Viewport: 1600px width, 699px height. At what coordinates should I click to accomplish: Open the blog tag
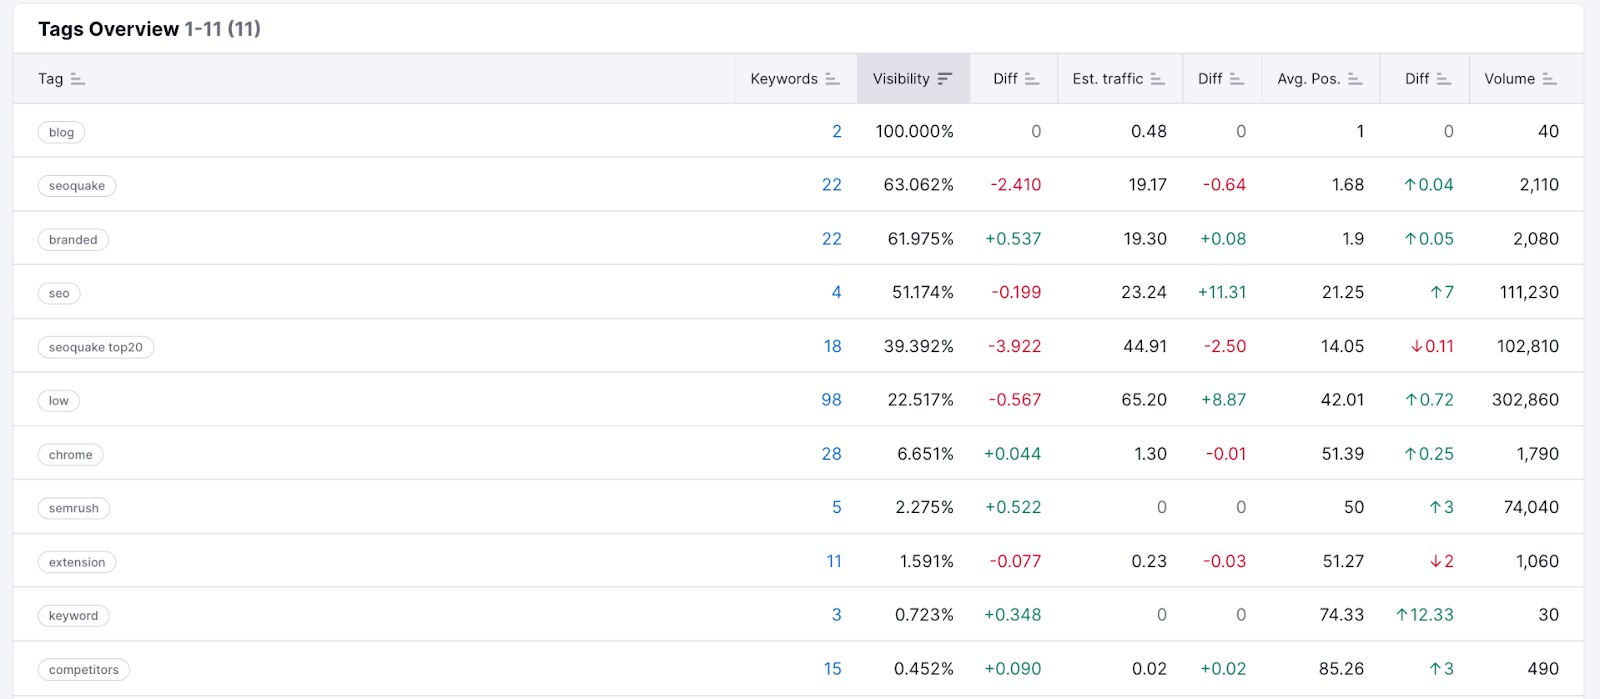[x=61, y=132]
